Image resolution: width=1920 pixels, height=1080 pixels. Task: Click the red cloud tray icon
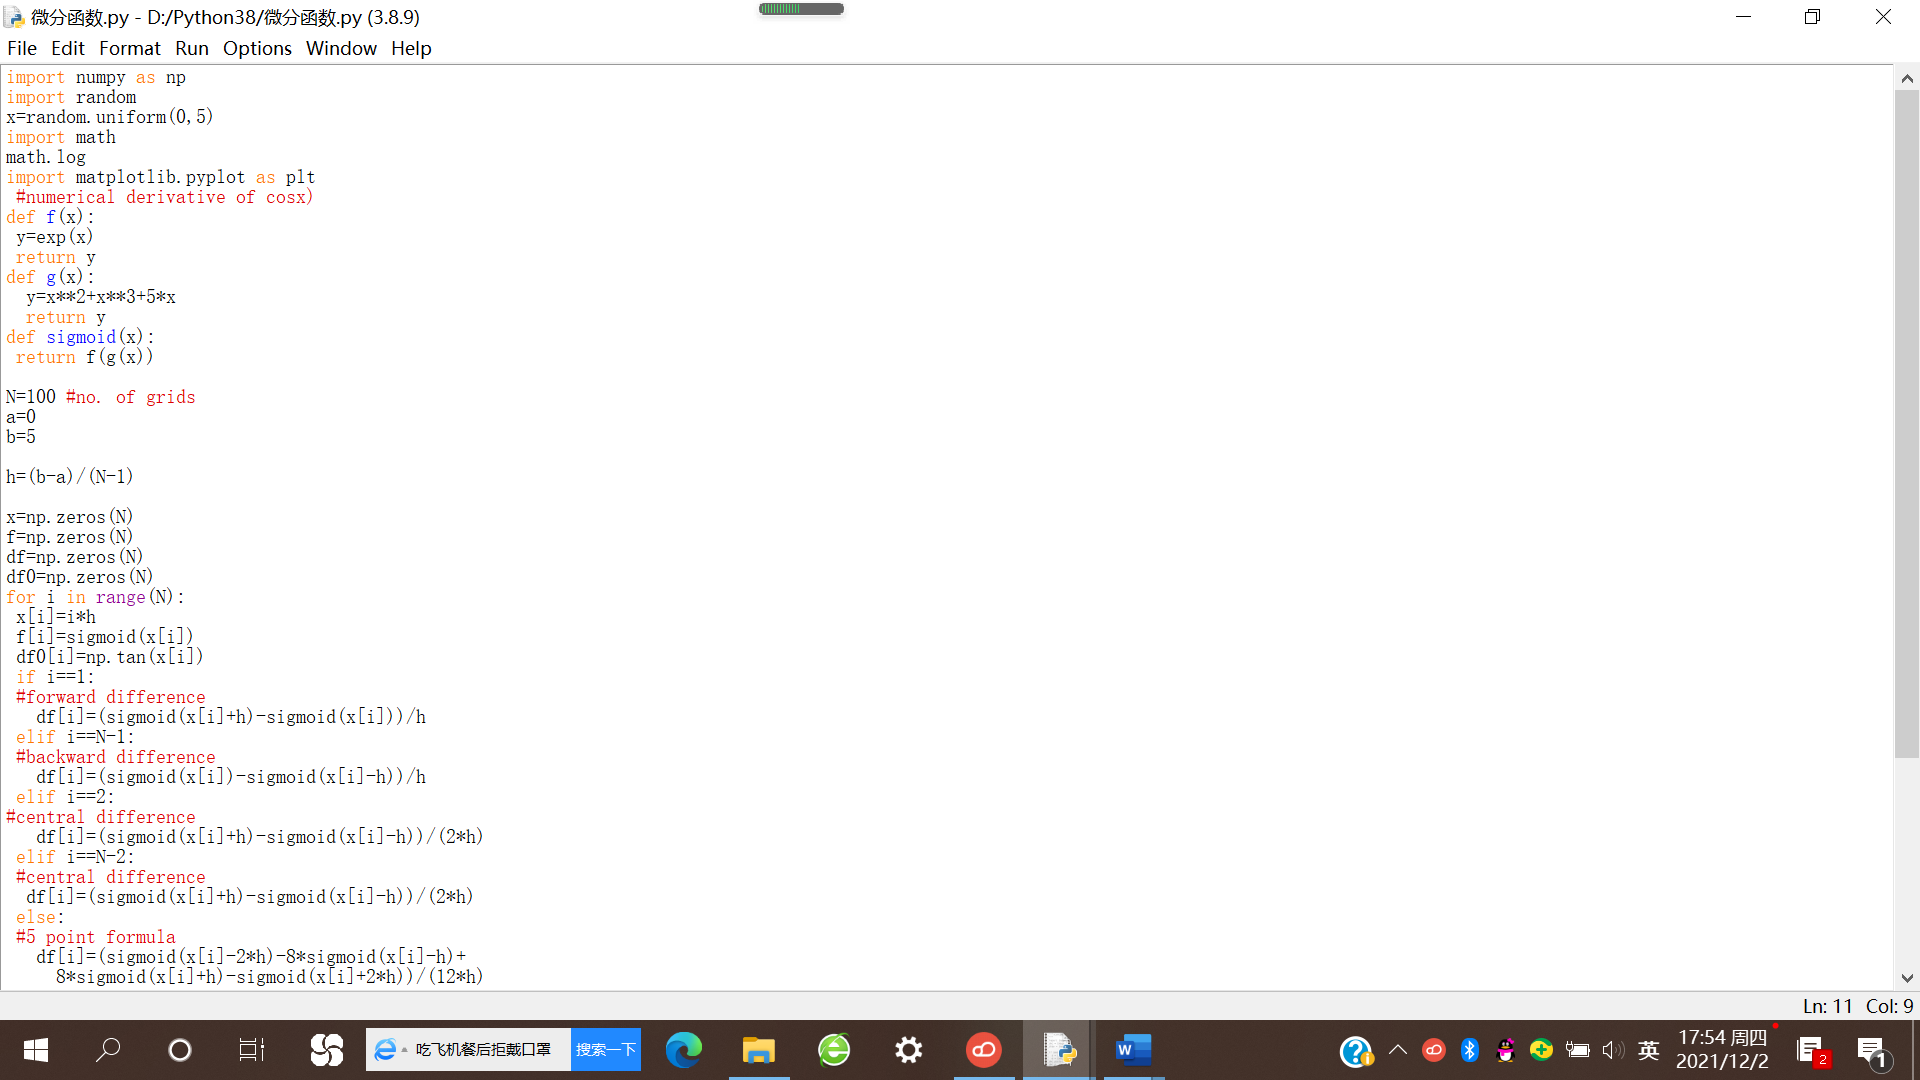pos(1433,1050)
